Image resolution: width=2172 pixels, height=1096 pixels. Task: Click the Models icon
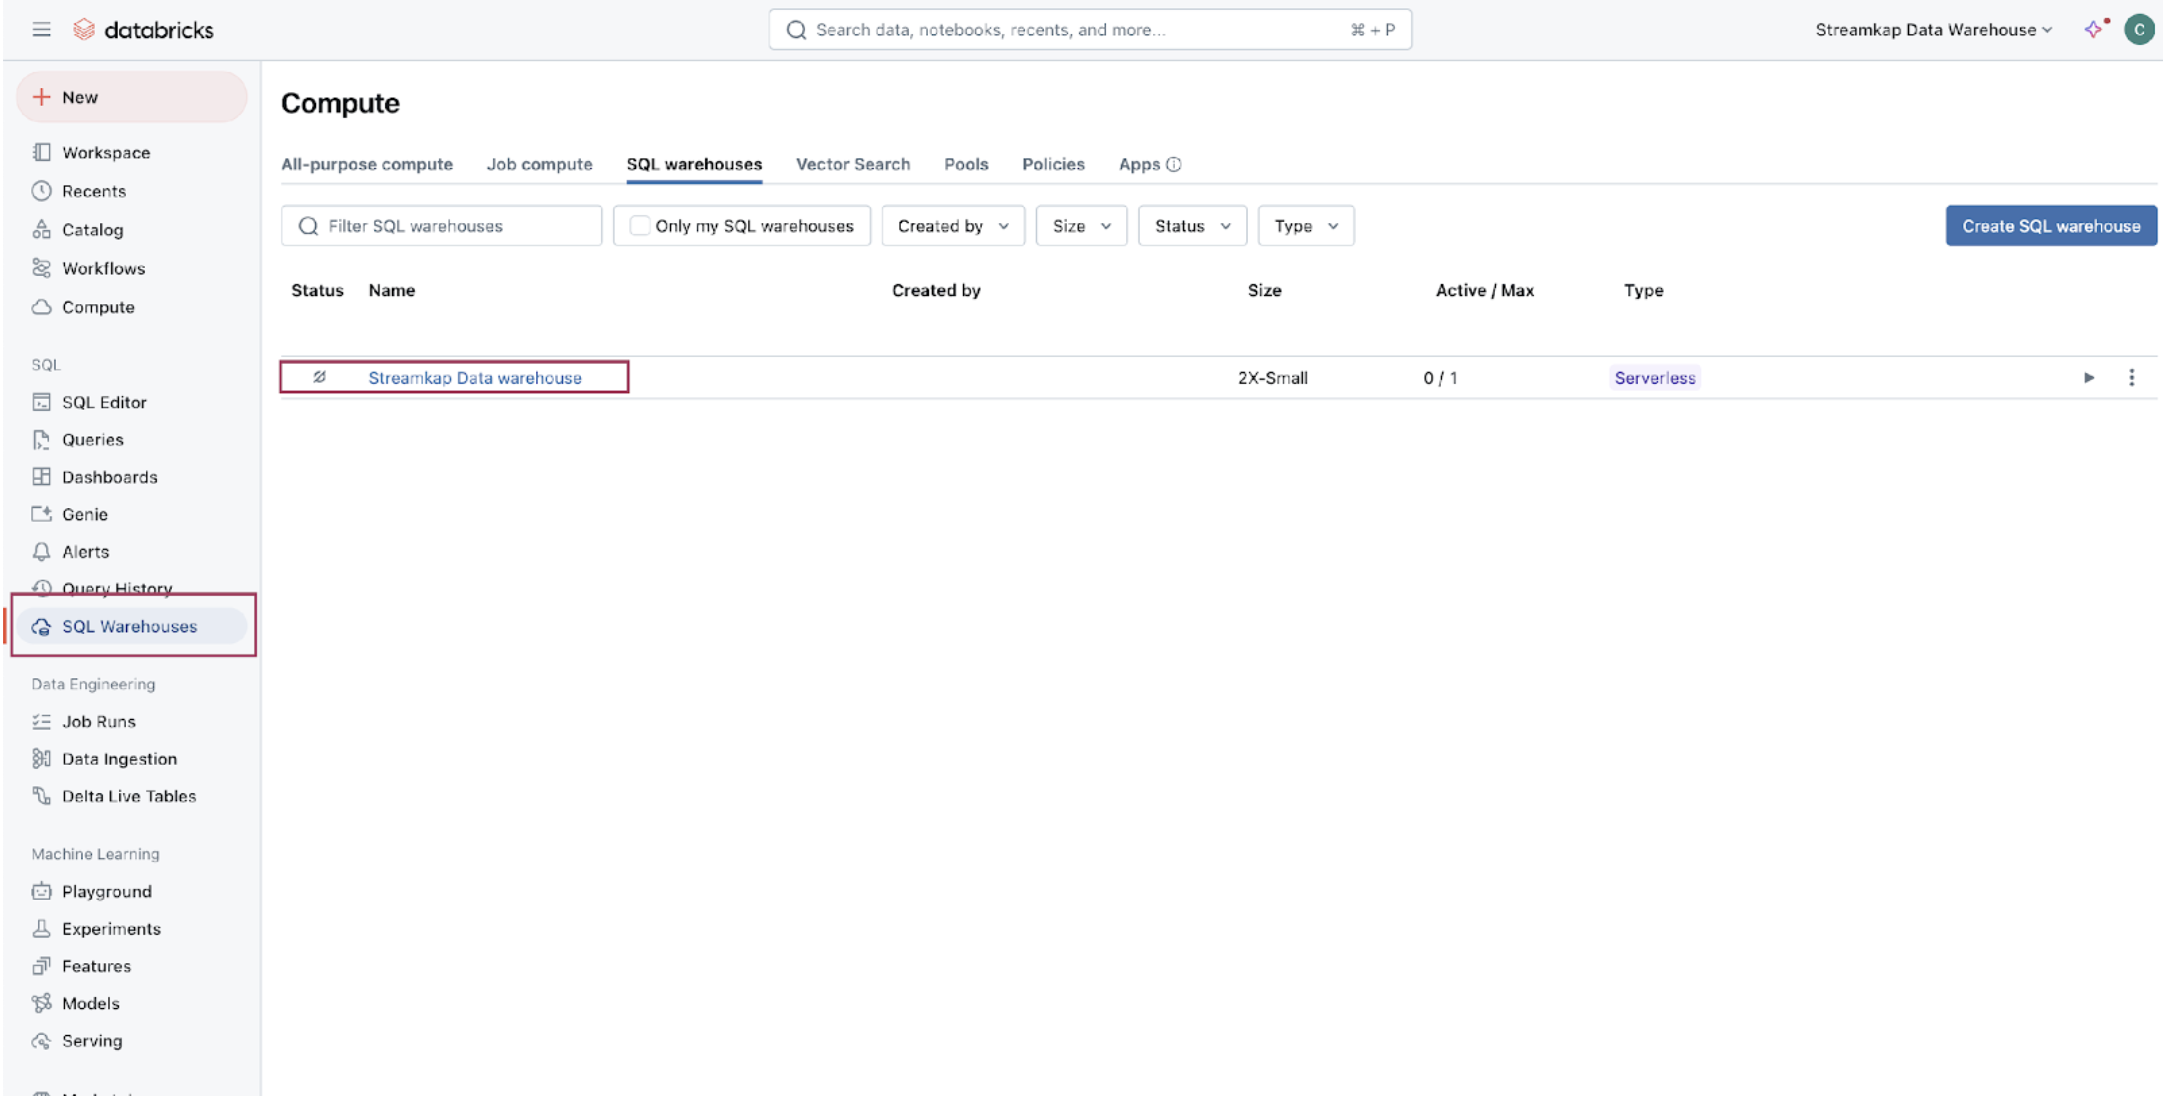click(x=41, y=1003)
